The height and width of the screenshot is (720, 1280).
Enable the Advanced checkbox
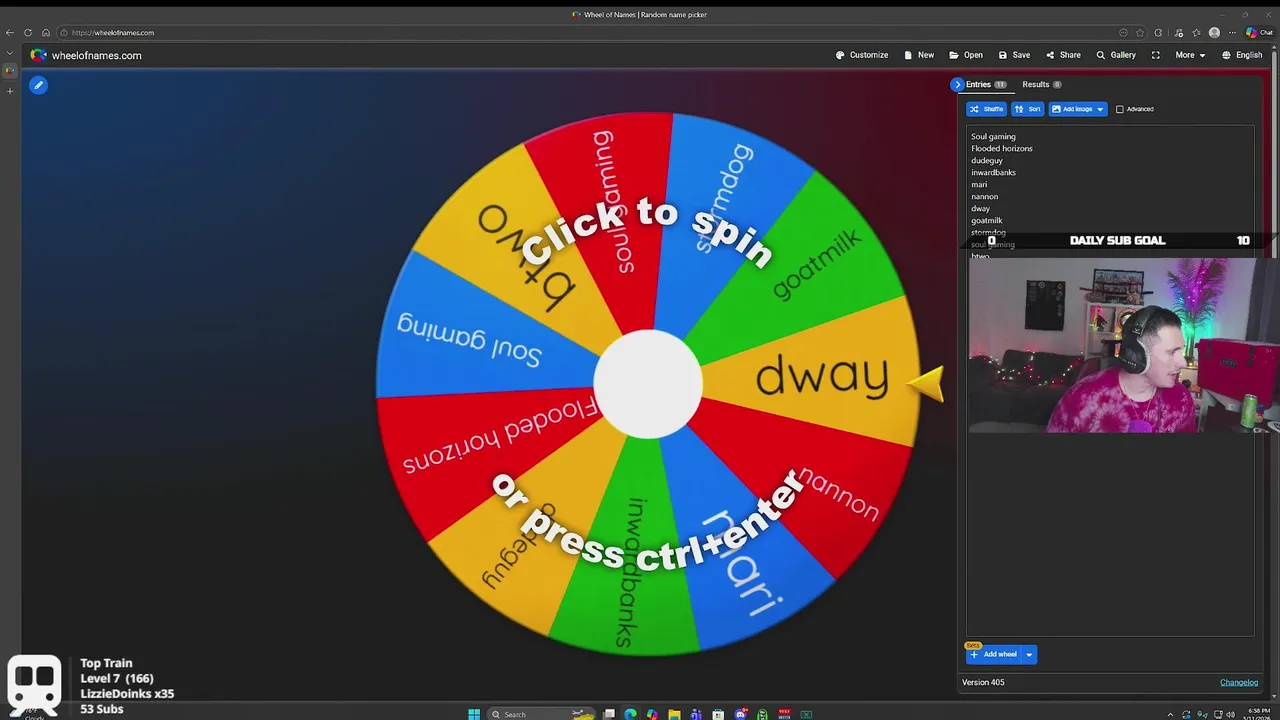coord(1120,109)
